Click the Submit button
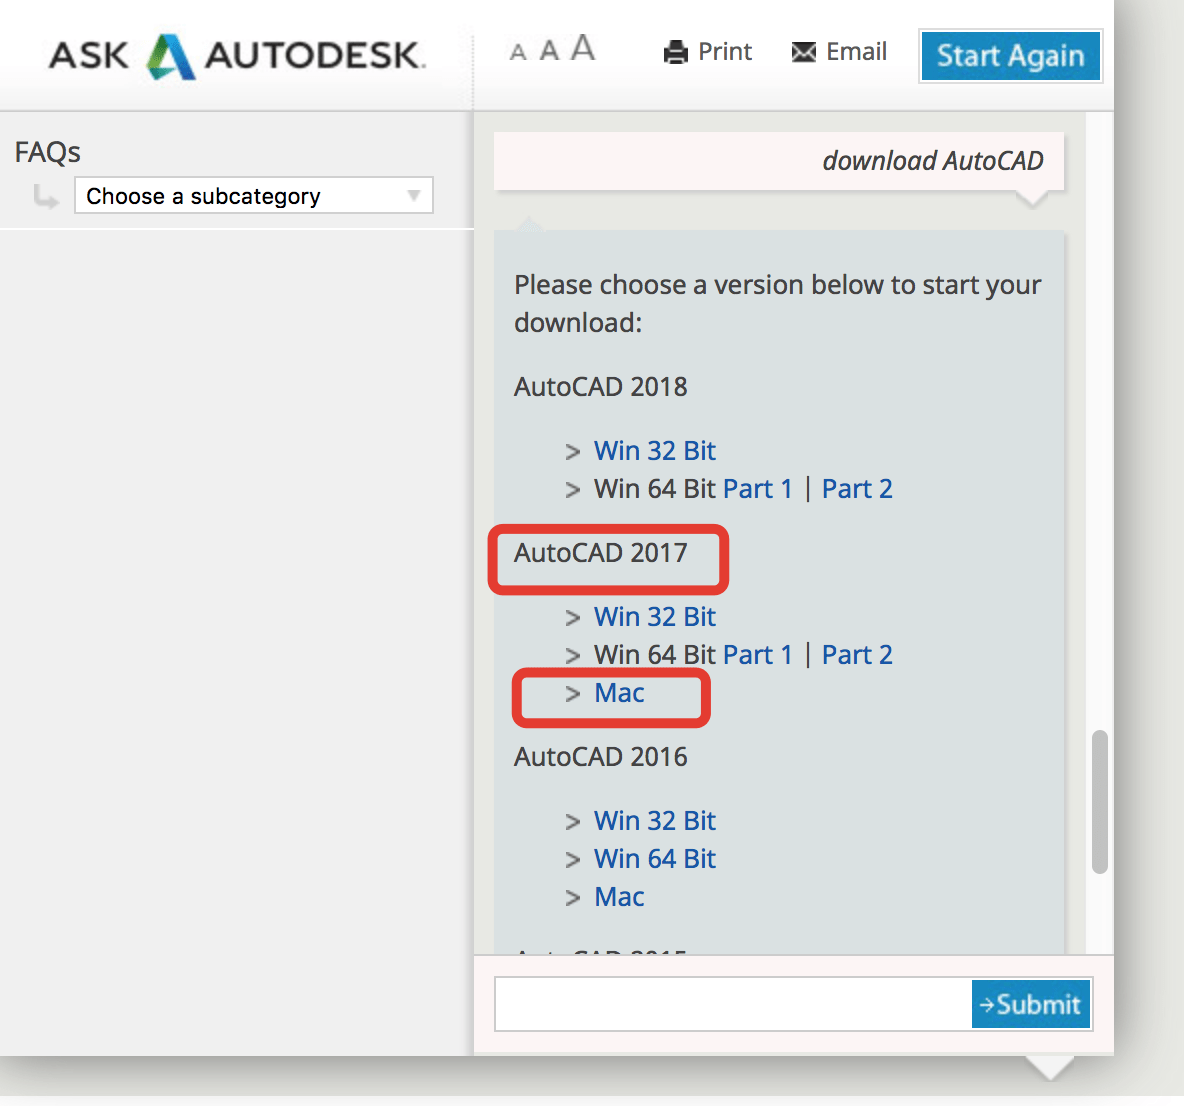The image size is (1184, 1106). point(1031,1004)
